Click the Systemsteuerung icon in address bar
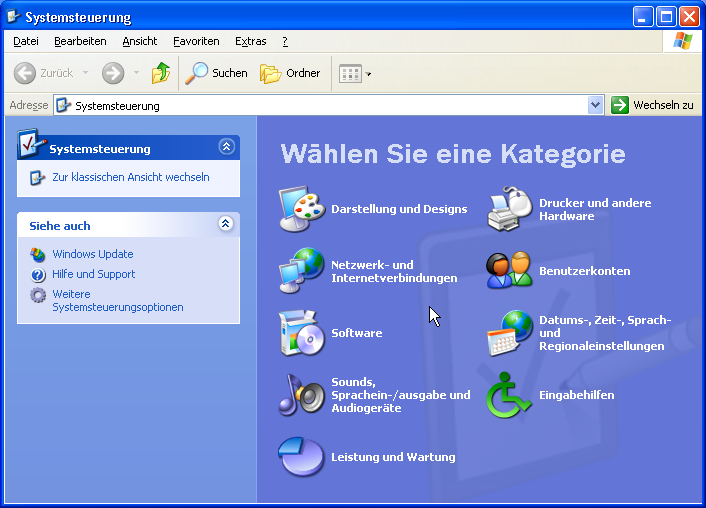The width and height of the screenshot is (706, 508). point(63,105)
